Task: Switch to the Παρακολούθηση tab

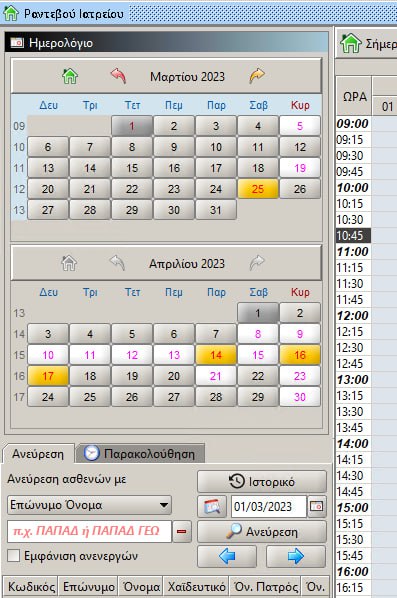Action: point(140,454)
